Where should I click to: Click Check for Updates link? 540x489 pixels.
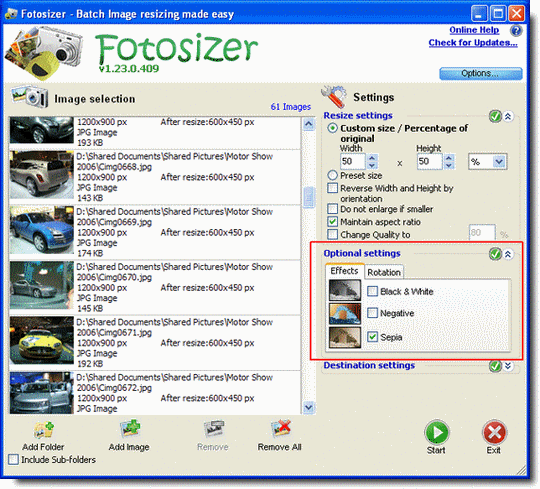(x=473, y=43)
